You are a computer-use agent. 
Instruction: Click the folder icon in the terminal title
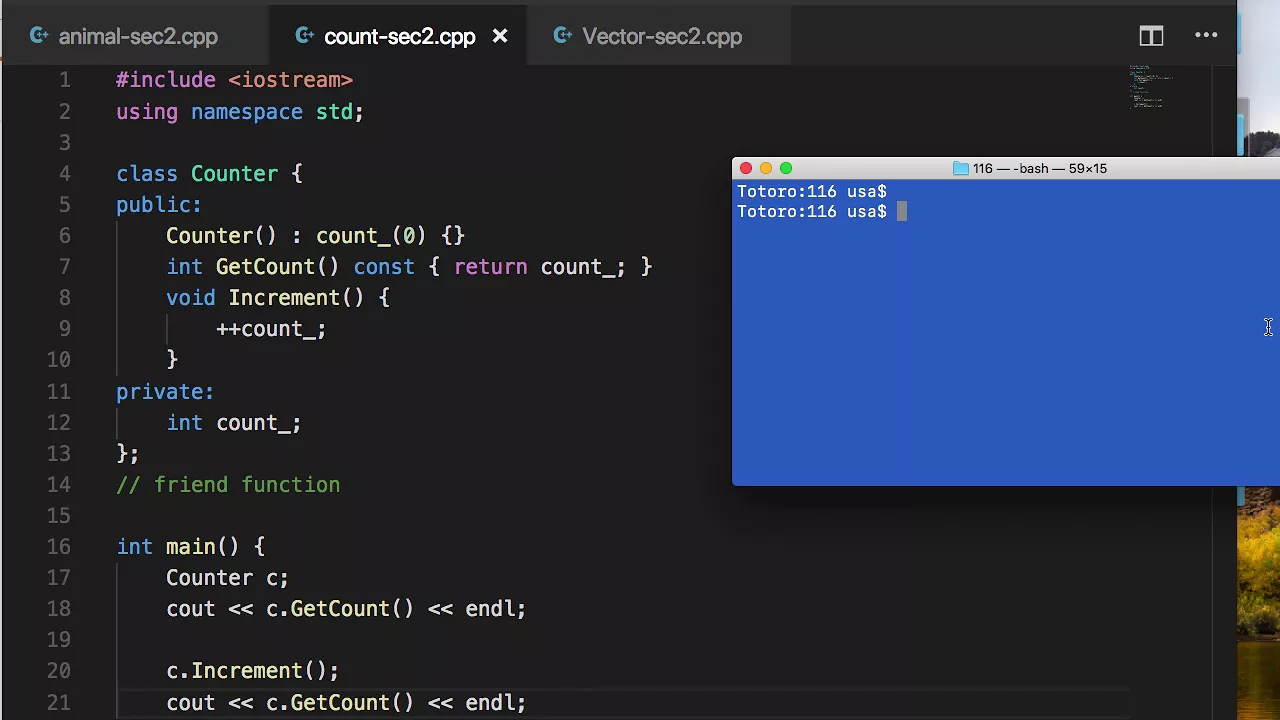pos(961,168)
